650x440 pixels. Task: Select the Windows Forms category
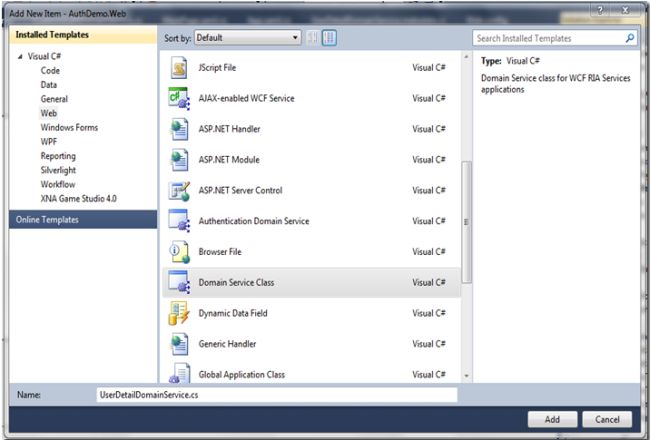[x=69, y=127]
